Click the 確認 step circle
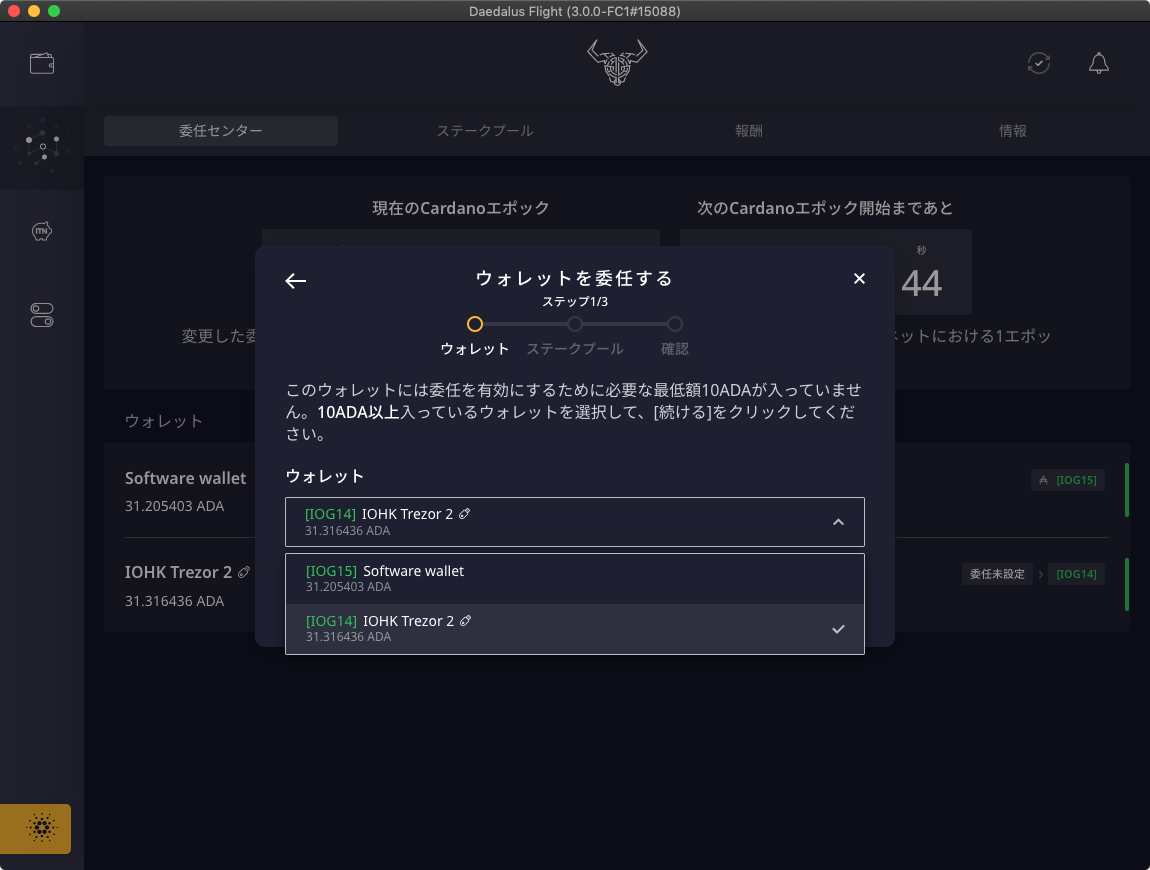Image resolution: width=1150 pixels, height=870 pixels. pyautogui.click(x=675, y=324)
